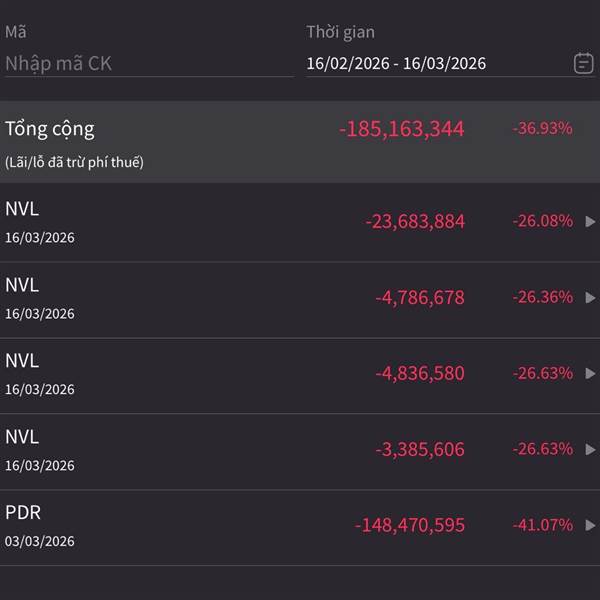
Task: Click the -41.07% percentage for PDR
Action: coord(542,525)
